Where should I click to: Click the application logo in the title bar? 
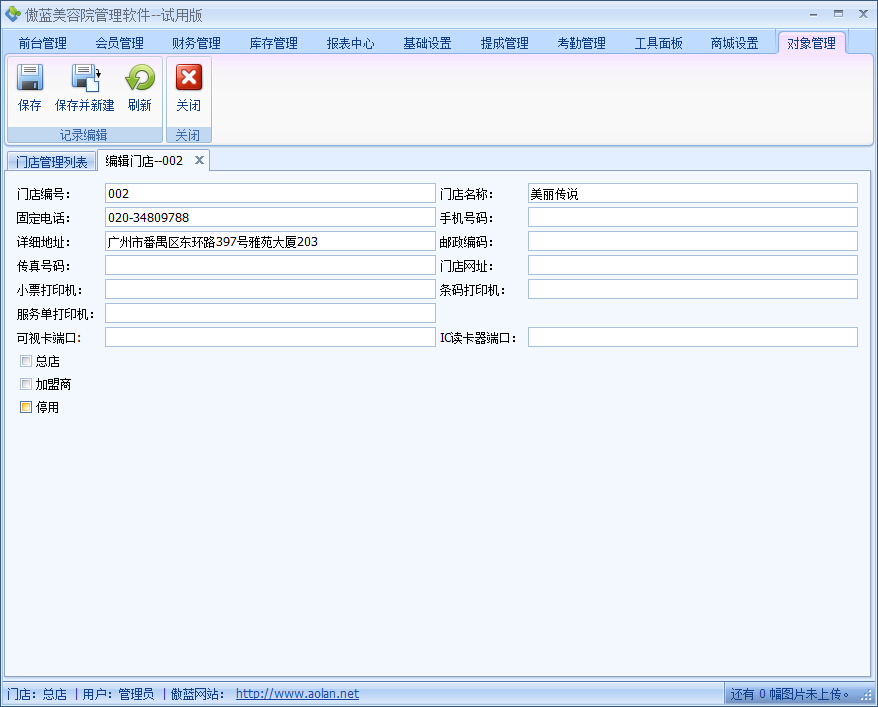(12, 12)
